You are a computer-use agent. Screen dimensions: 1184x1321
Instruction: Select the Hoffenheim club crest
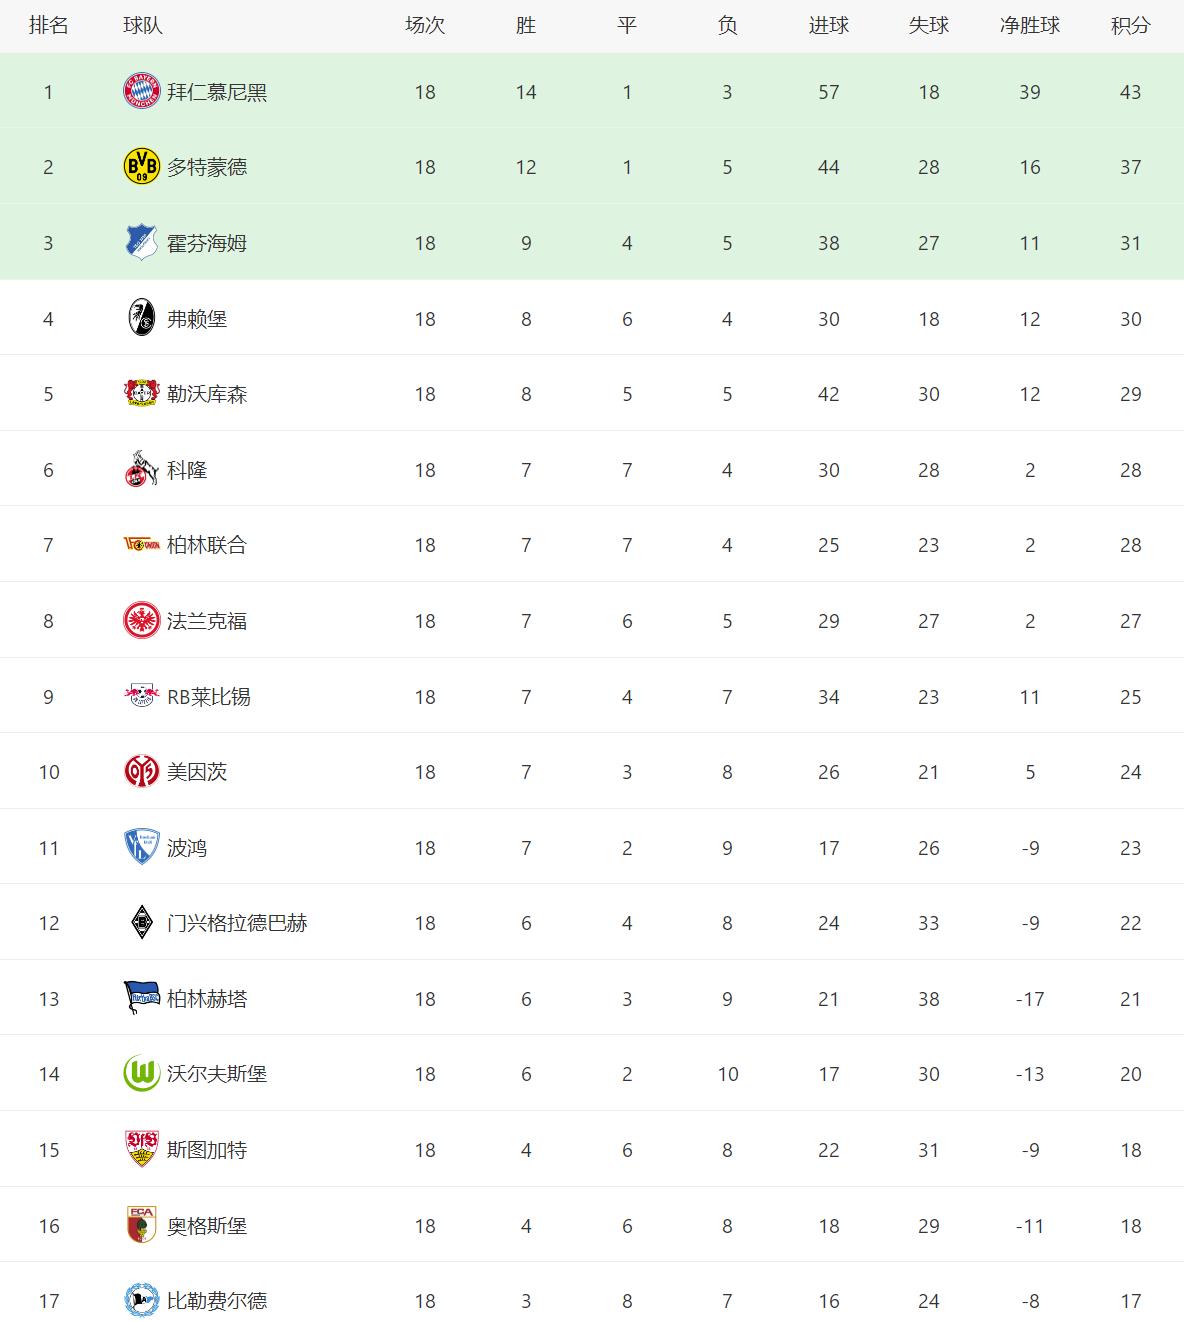141,243
